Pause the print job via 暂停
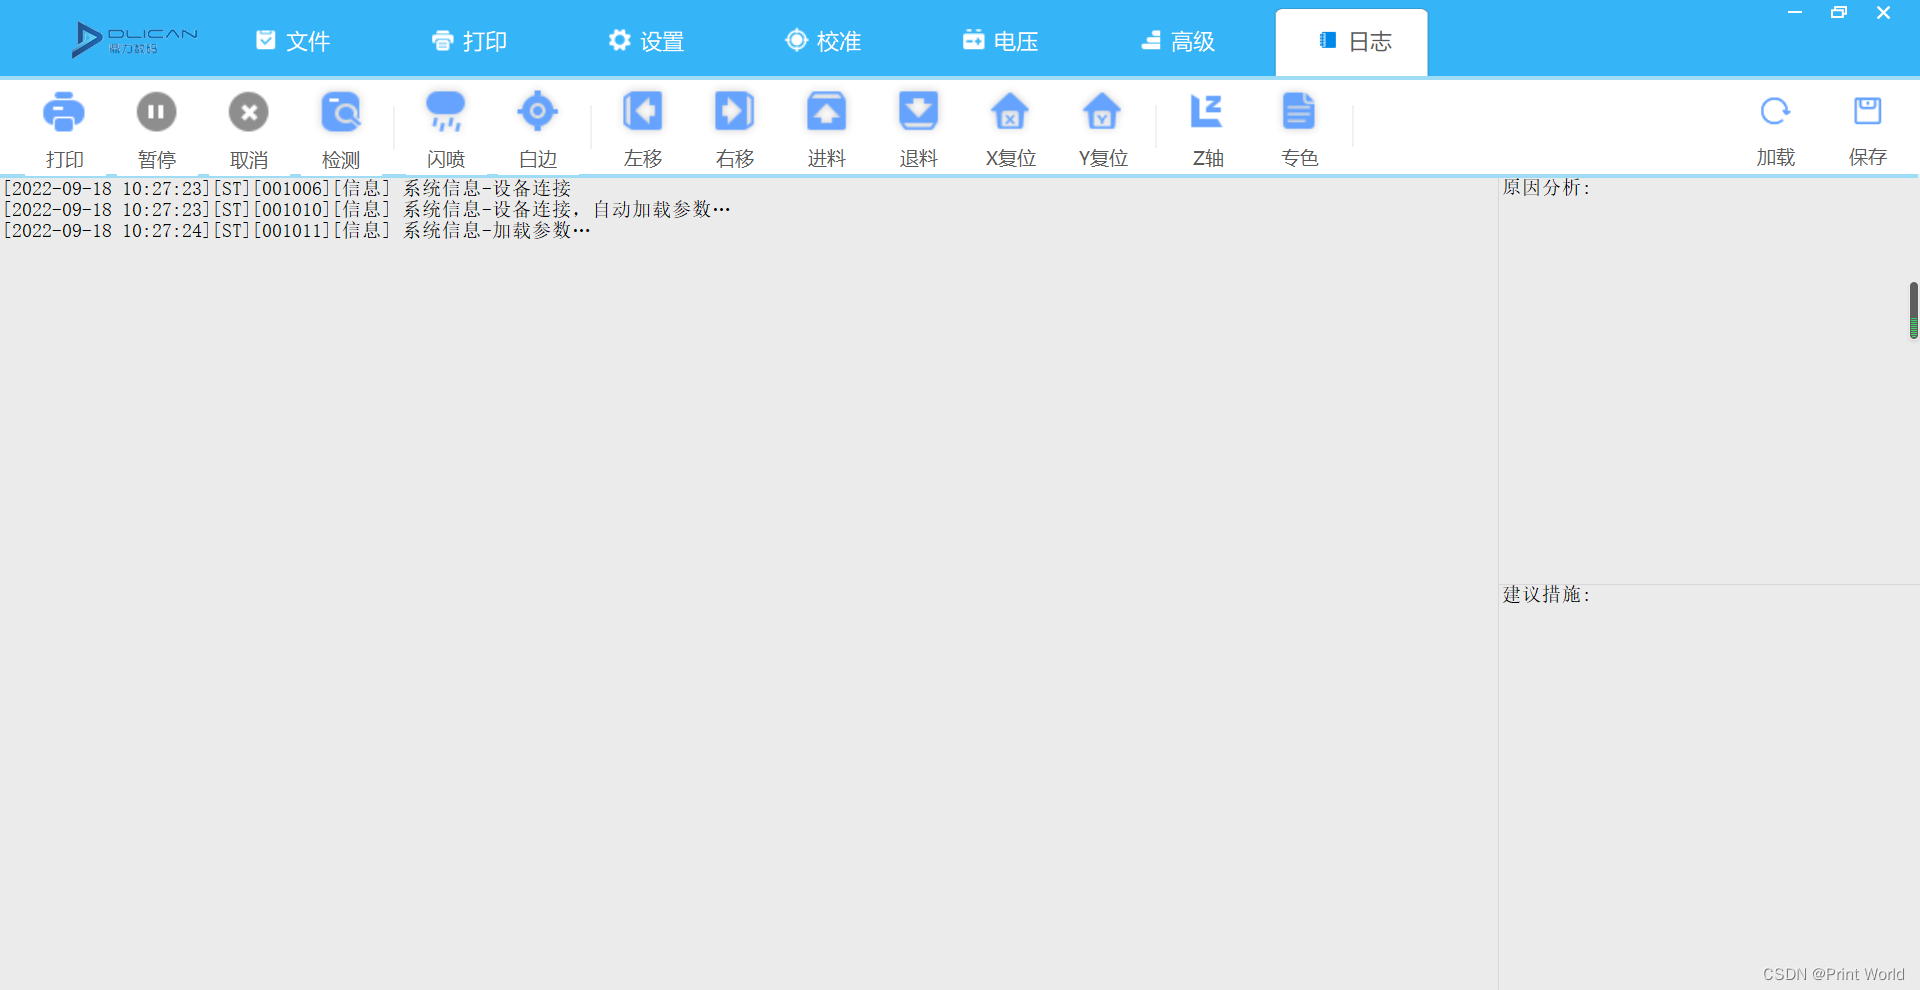The image size is (1920, 990). click(156, 127)
